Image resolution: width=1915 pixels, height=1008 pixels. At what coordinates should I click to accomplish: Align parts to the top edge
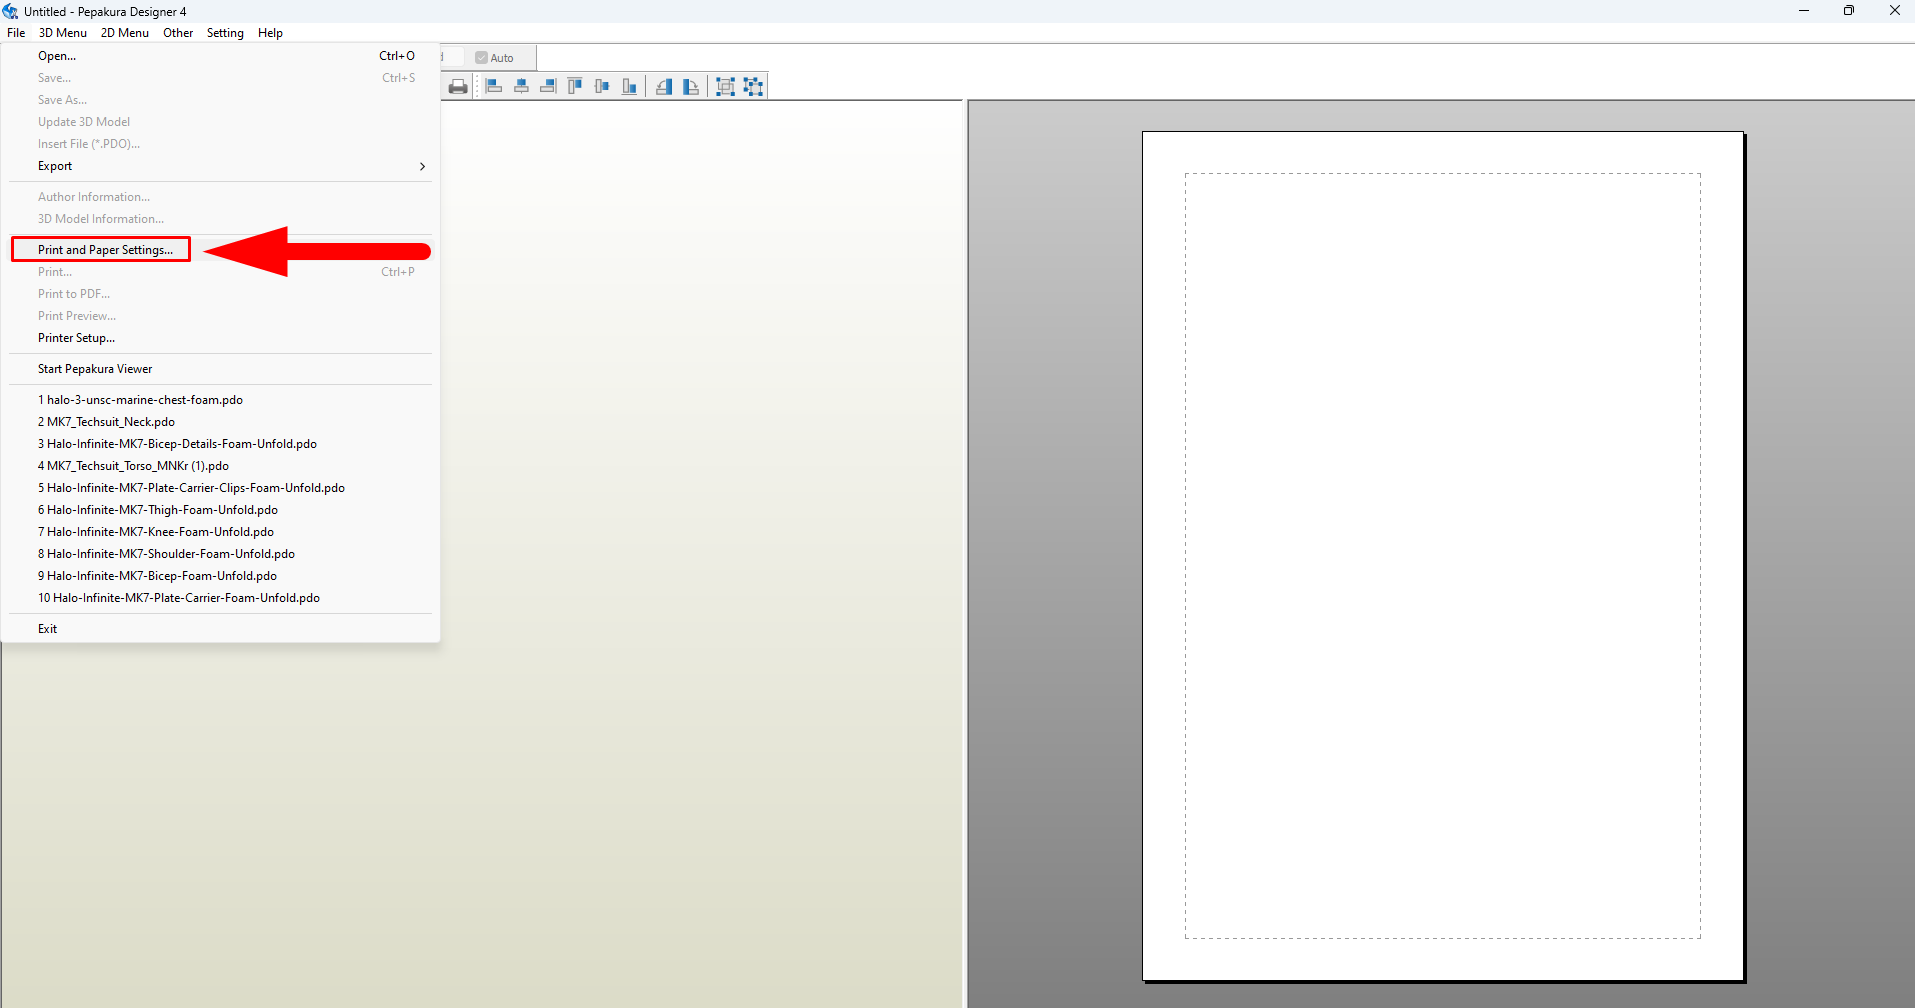click(x=575, y=87)
